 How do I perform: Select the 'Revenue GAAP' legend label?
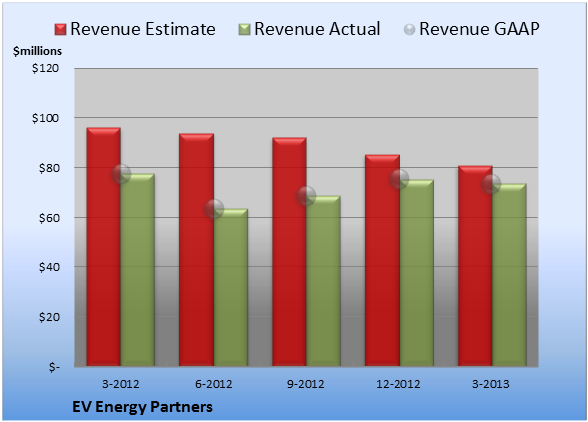coord(479,29)
